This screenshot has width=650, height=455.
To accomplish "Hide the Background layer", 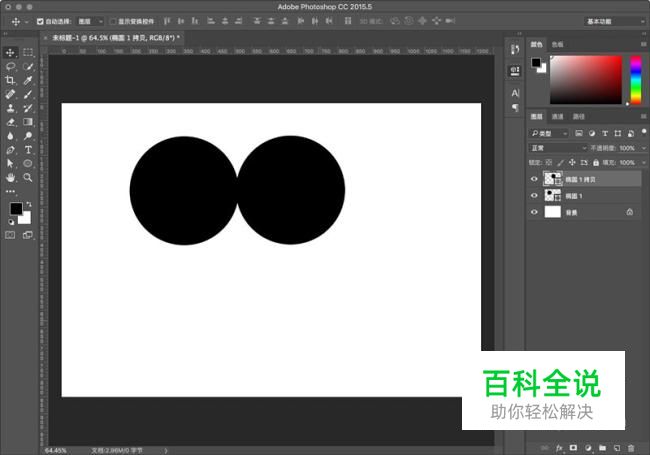I will point(534,212).
